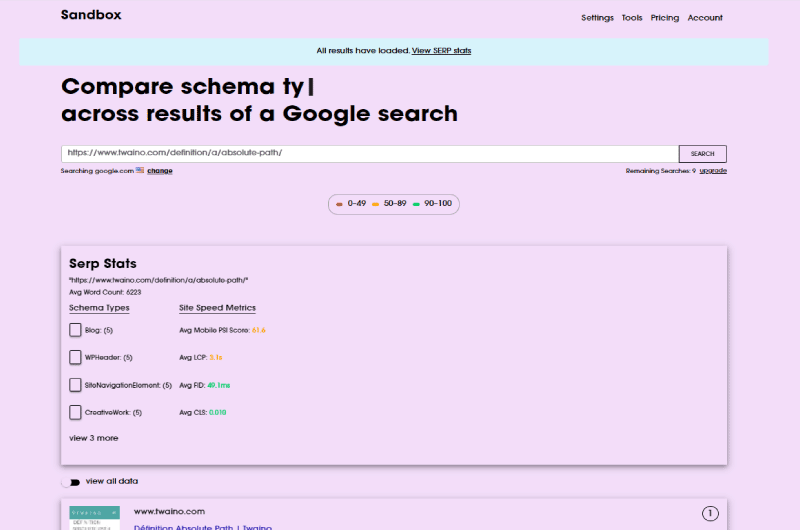The image size is (800, 530).
Task: Click the orange 50-89 score legend dot
Action: click(376, 204)
